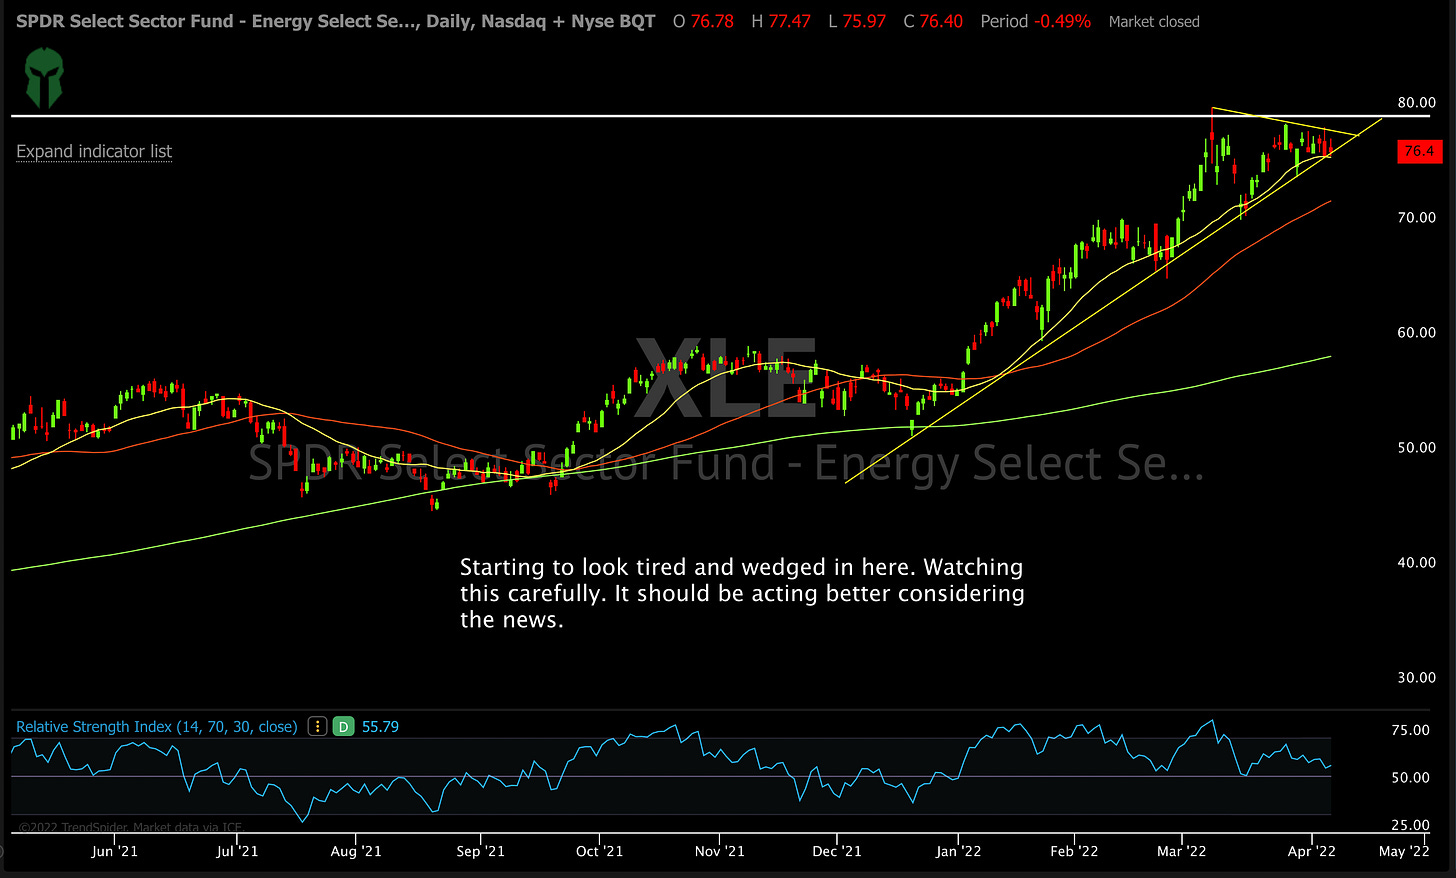Click the May '22 date axis label
This screenshot has width=1456, height=878.
(1404, 852)
